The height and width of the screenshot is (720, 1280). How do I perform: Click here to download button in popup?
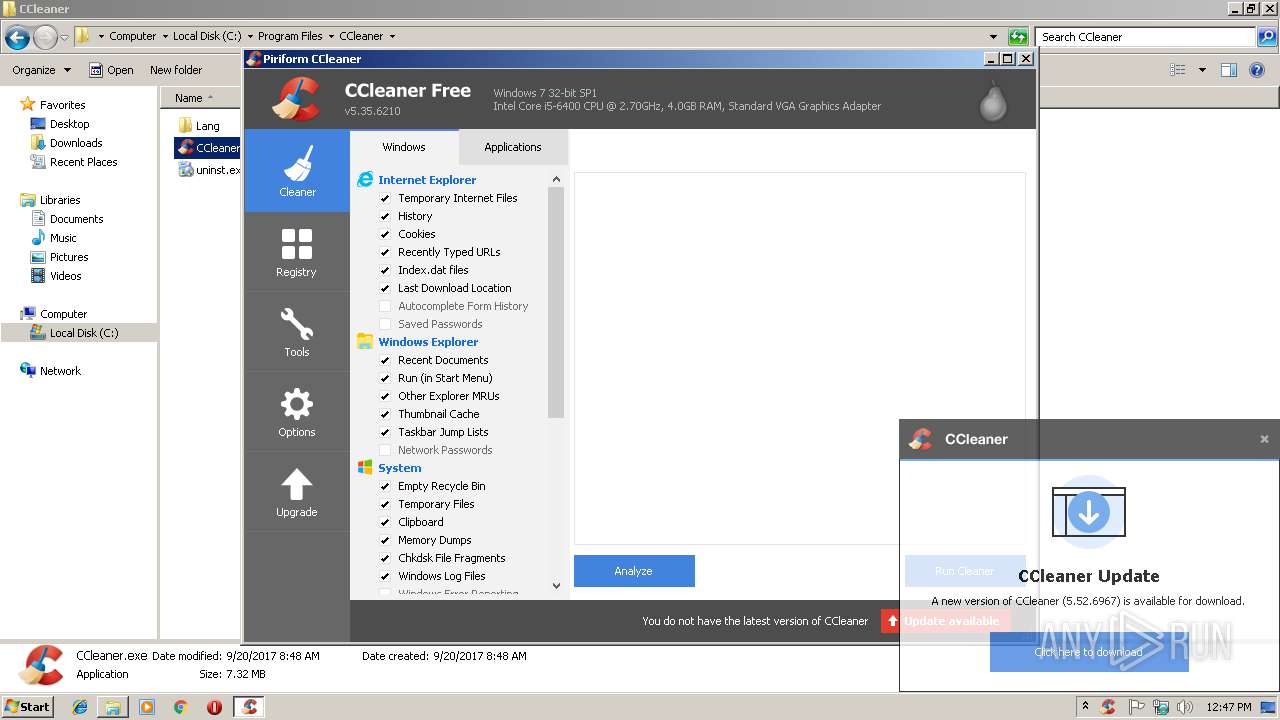1089,652
